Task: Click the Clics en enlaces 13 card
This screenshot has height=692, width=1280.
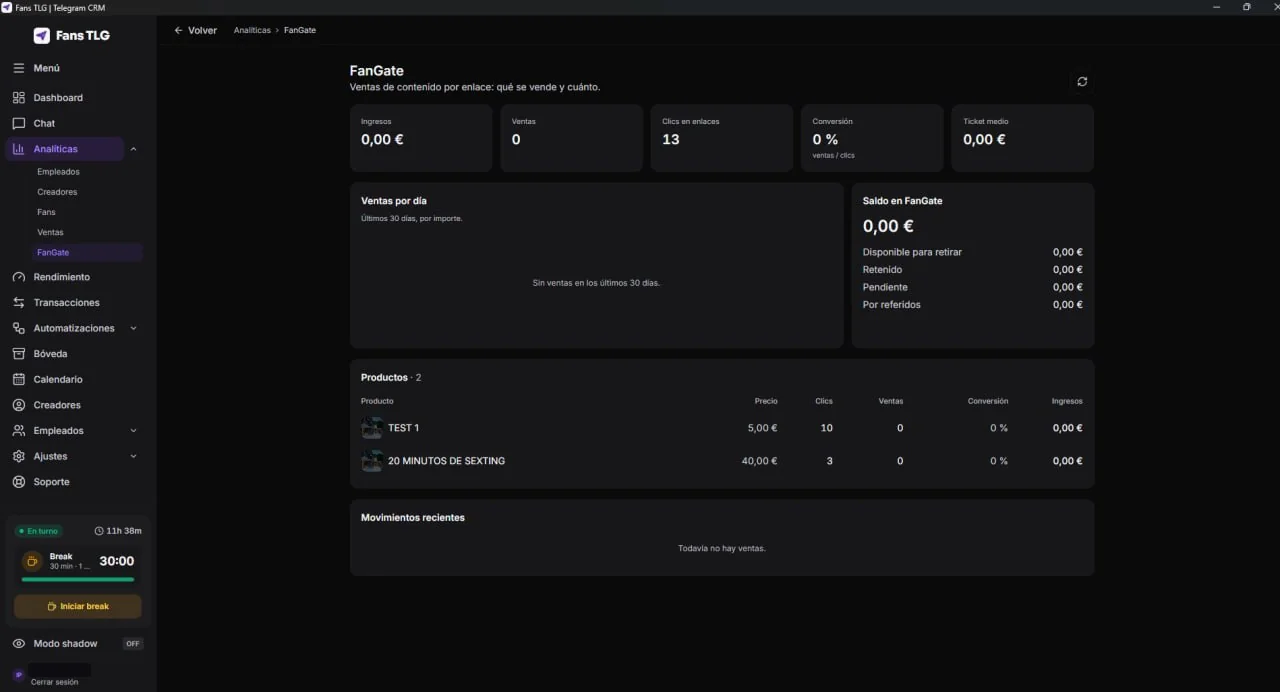Action: click(x=722, y=138)
